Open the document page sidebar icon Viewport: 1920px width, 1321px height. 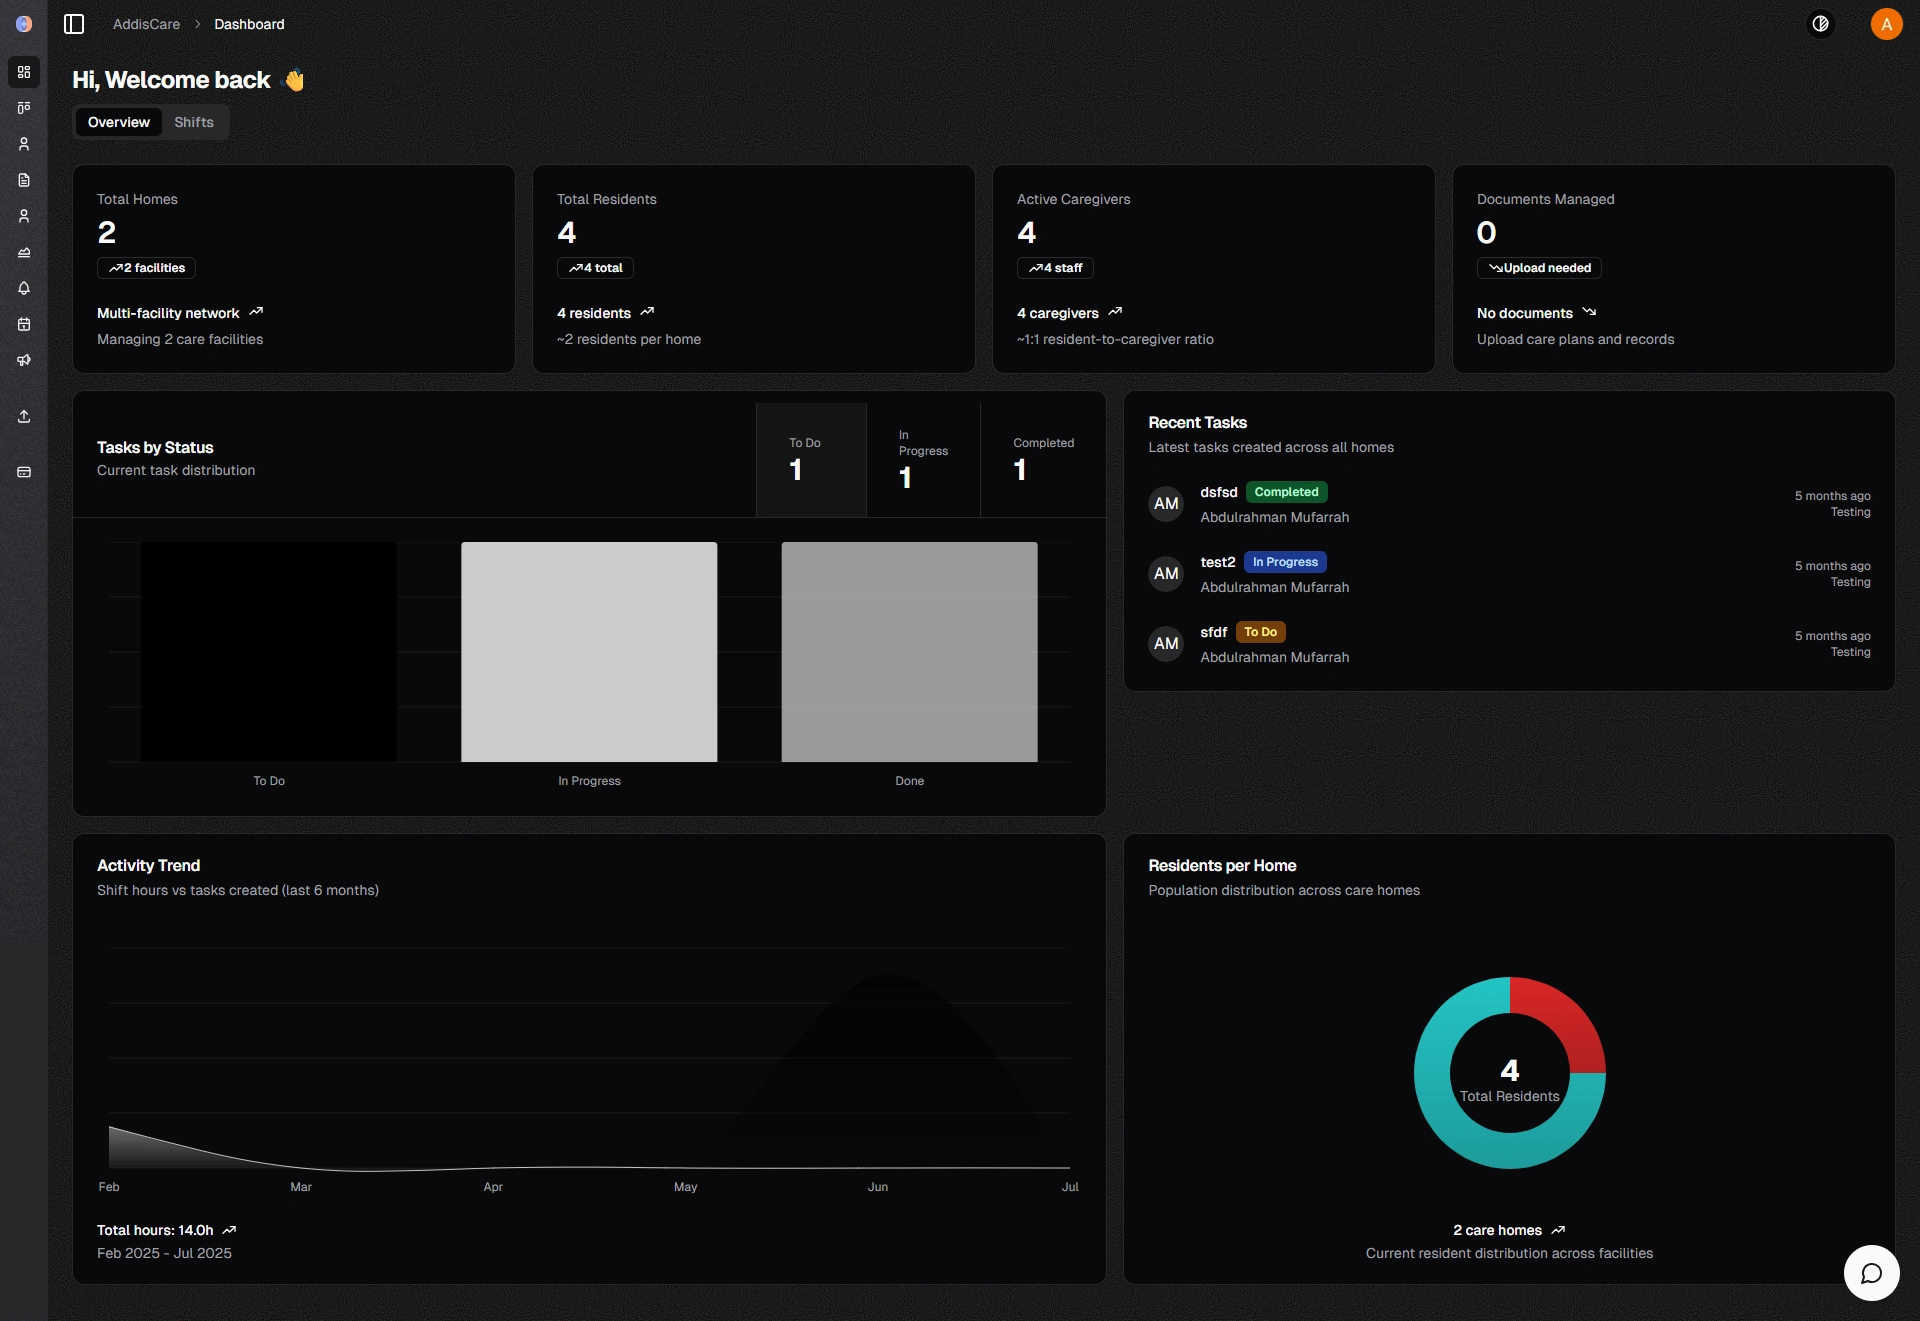(x=24, y=180)
